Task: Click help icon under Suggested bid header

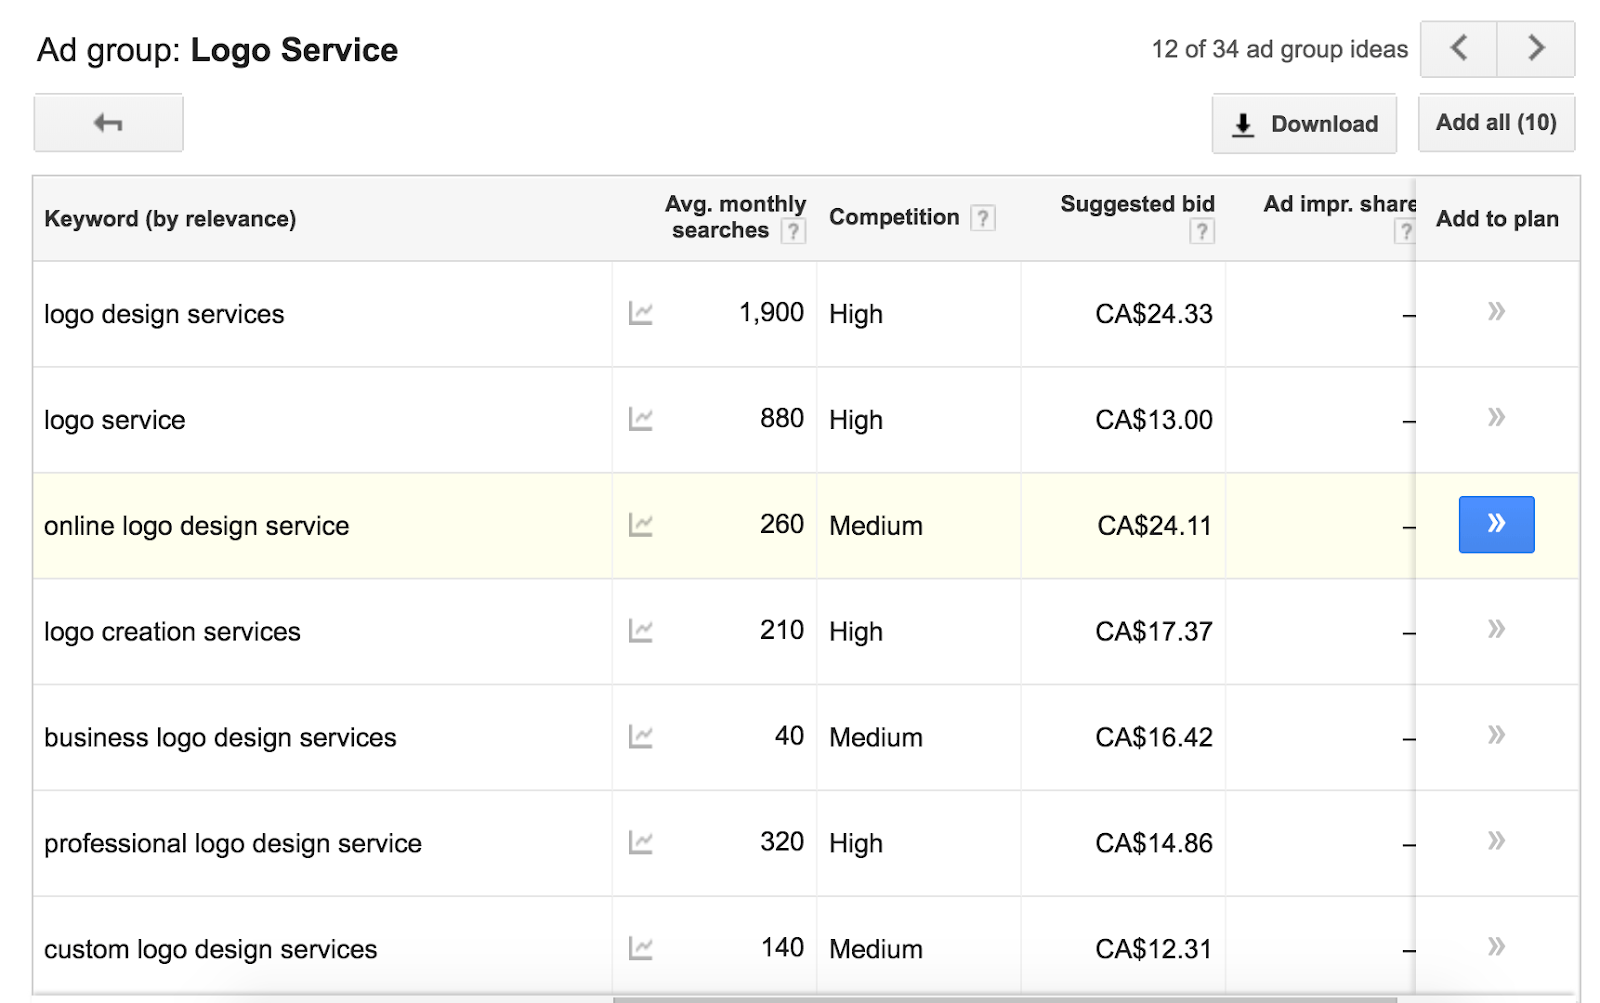Action: [1201, 232]
